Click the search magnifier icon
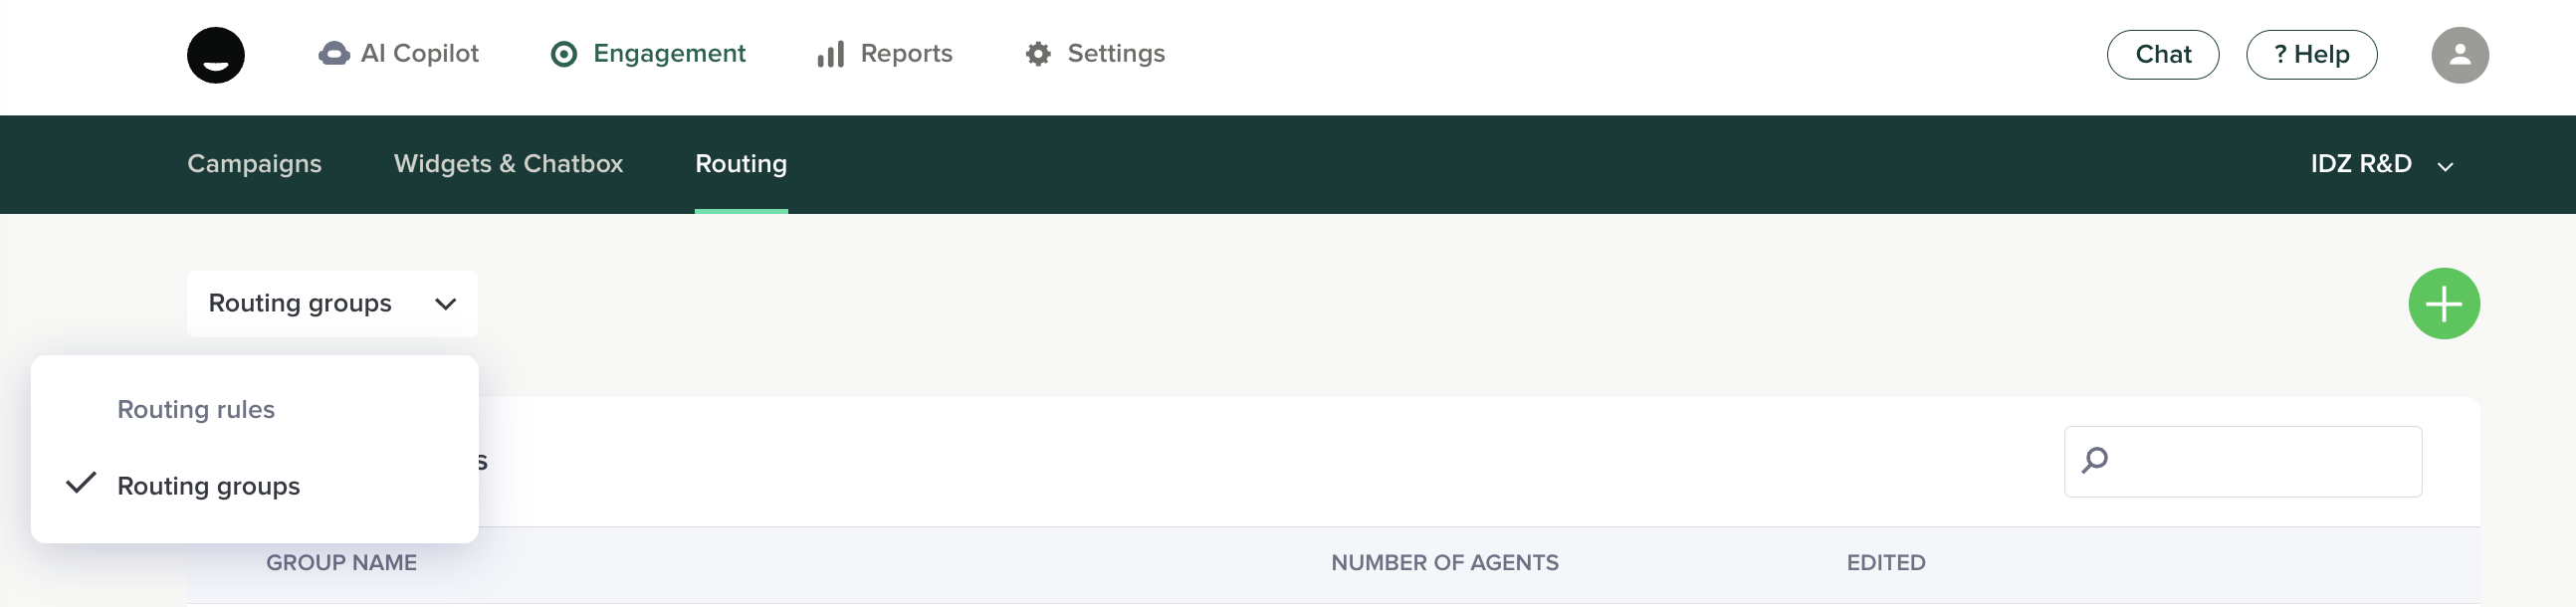2576x607 pixels. click(x=2095, y=460)
